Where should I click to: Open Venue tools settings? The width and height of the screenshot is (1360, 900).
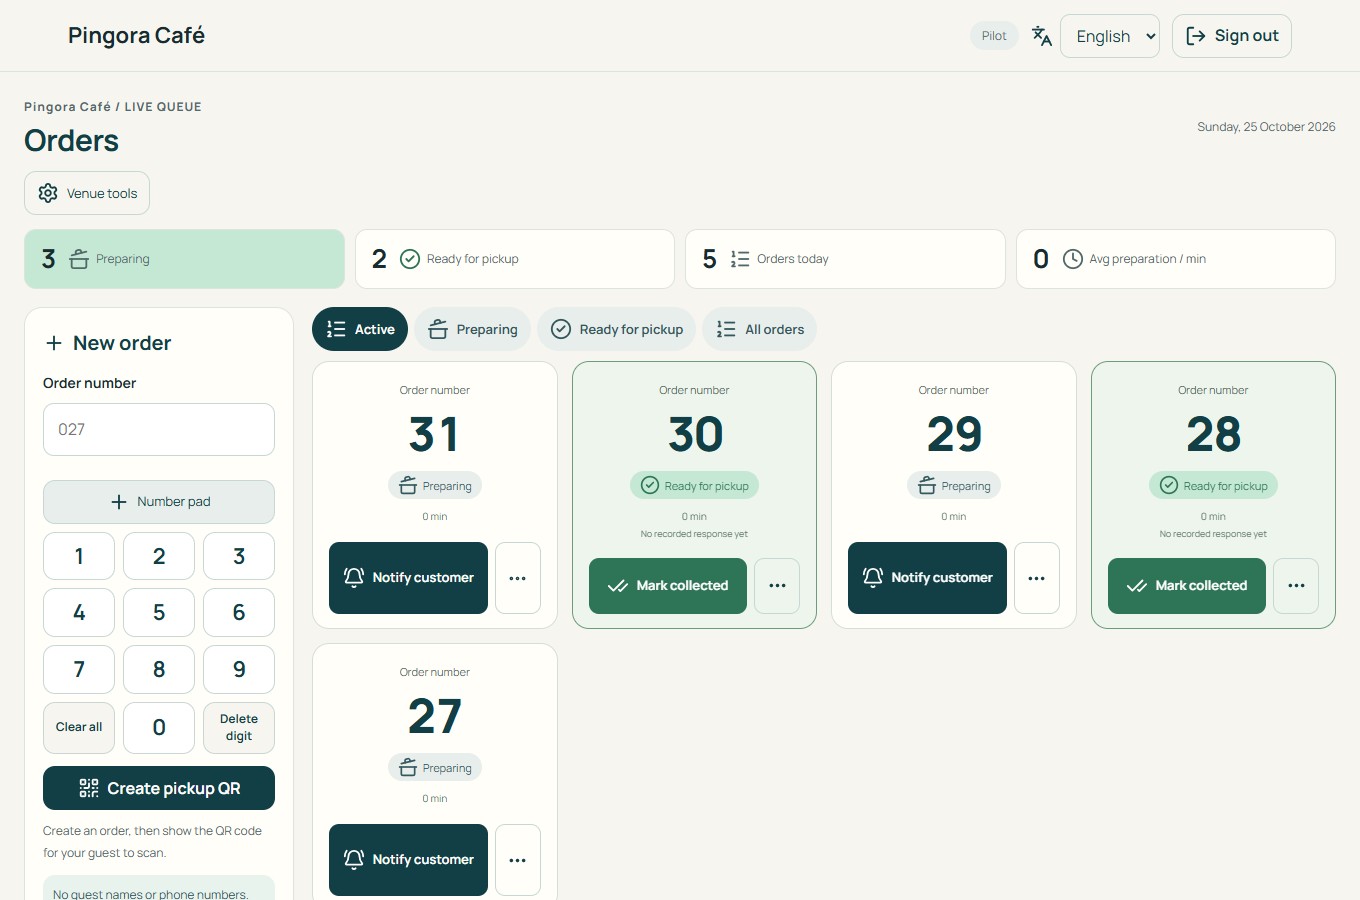tap(87, 193)
